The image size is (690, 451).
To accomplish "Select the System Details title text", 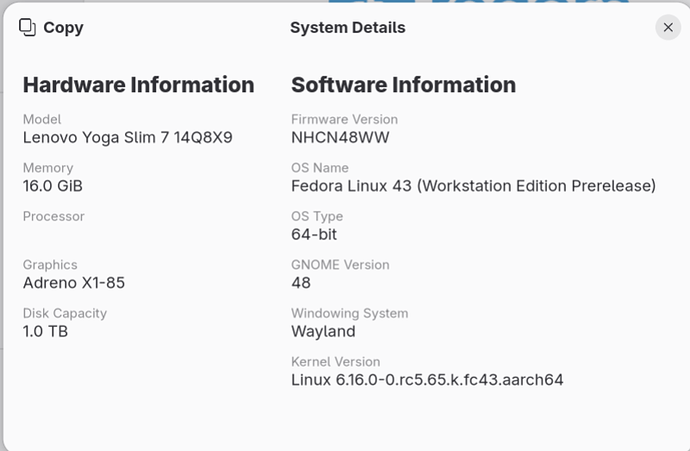I will tap(348, 27).
